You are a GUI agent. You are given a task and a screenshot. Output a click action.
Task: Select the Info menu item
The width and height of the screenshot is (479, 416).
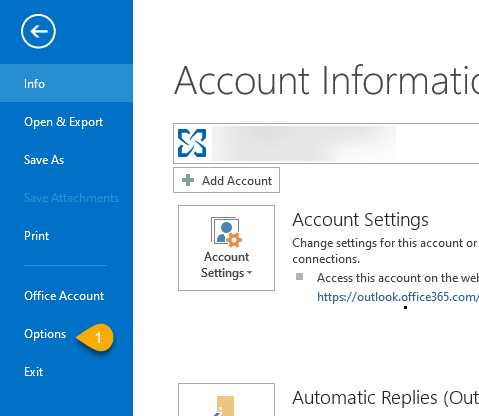pyautogui.click(x=66, y=83)
